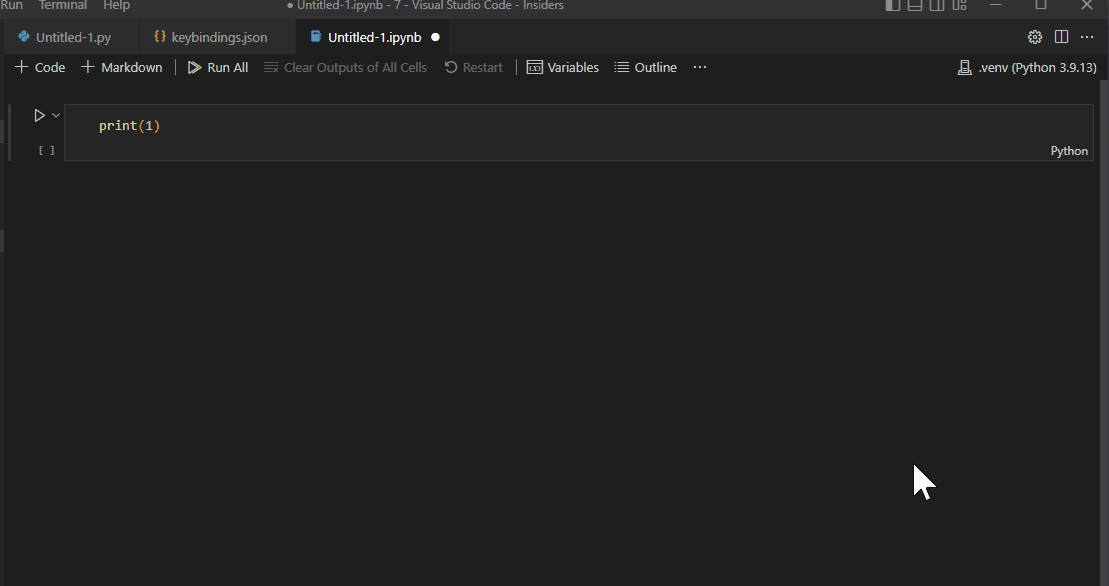Add a new Markdown cell
The width and height of the screenshot is (1109, 586).
[121, 67]
